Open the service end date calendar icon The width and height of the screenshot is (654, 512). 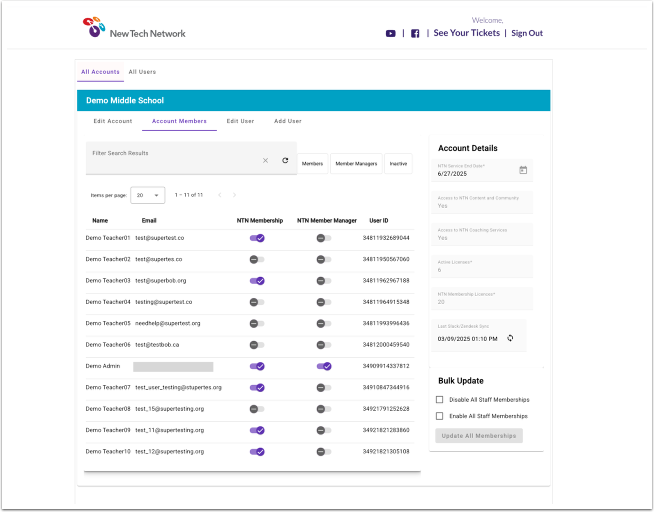click(522, 170)
